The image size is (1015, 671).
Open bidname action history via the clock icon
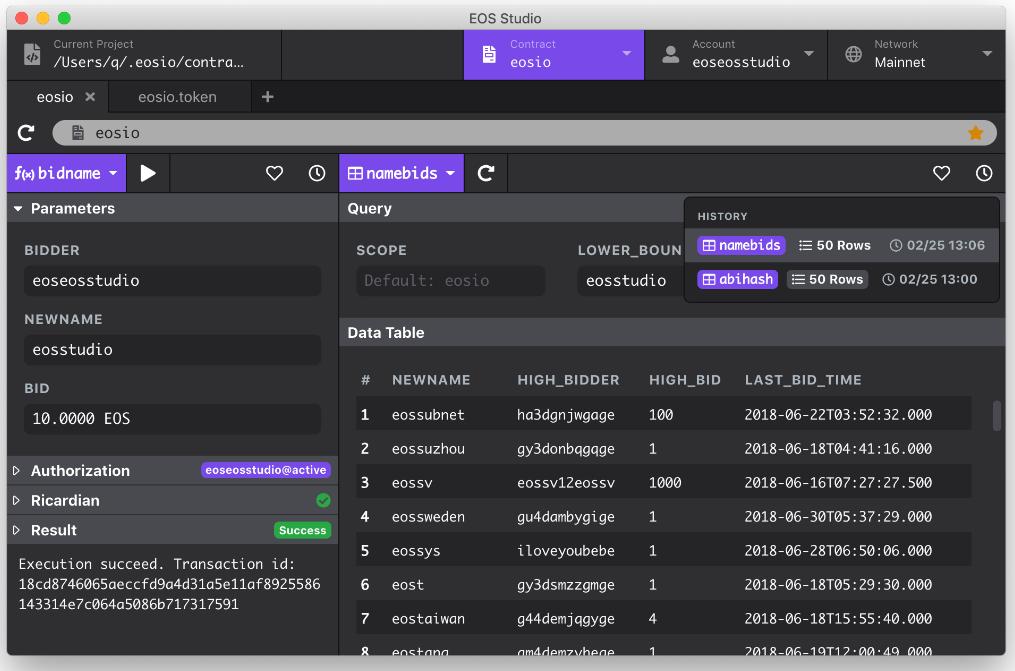click(316, 172)
